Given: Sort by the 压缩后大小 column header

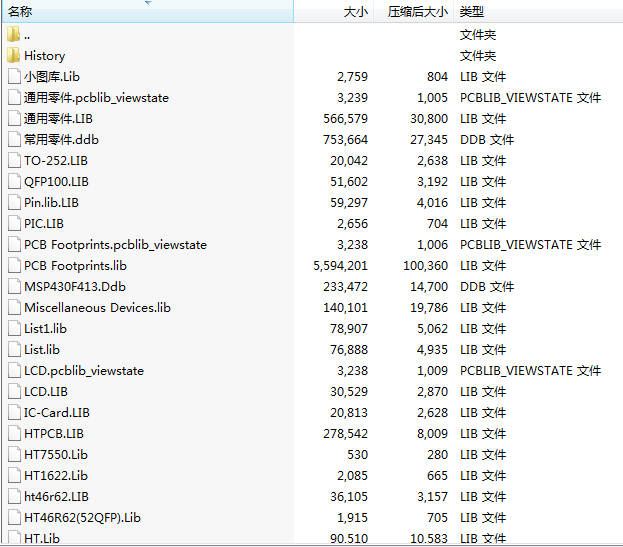Looking at the screenshot, I should [x=414, y=12].
